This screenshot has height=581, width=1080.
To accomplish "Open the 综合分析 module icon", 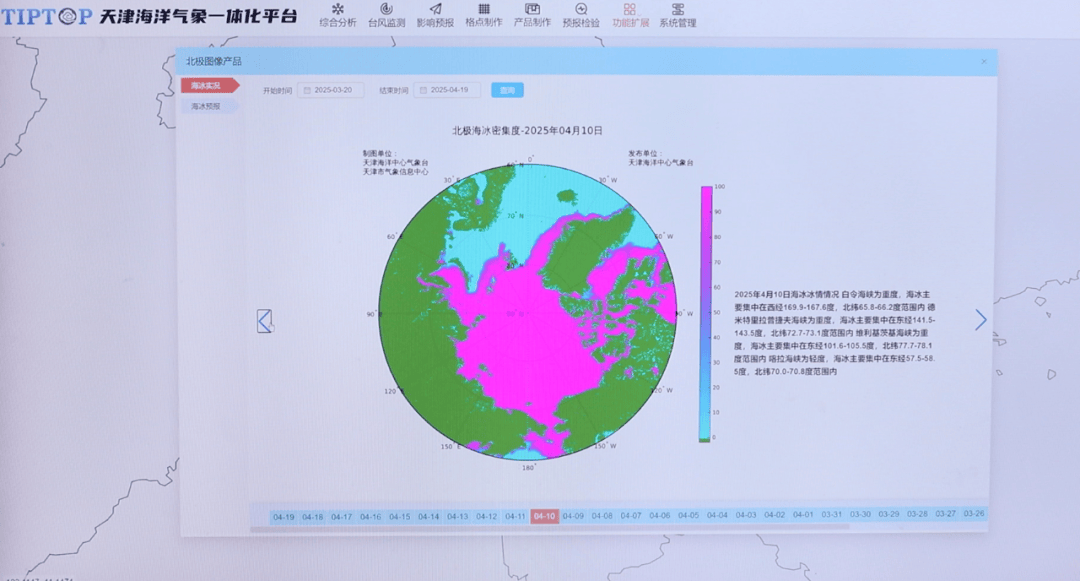I will (x=337, y=9).
